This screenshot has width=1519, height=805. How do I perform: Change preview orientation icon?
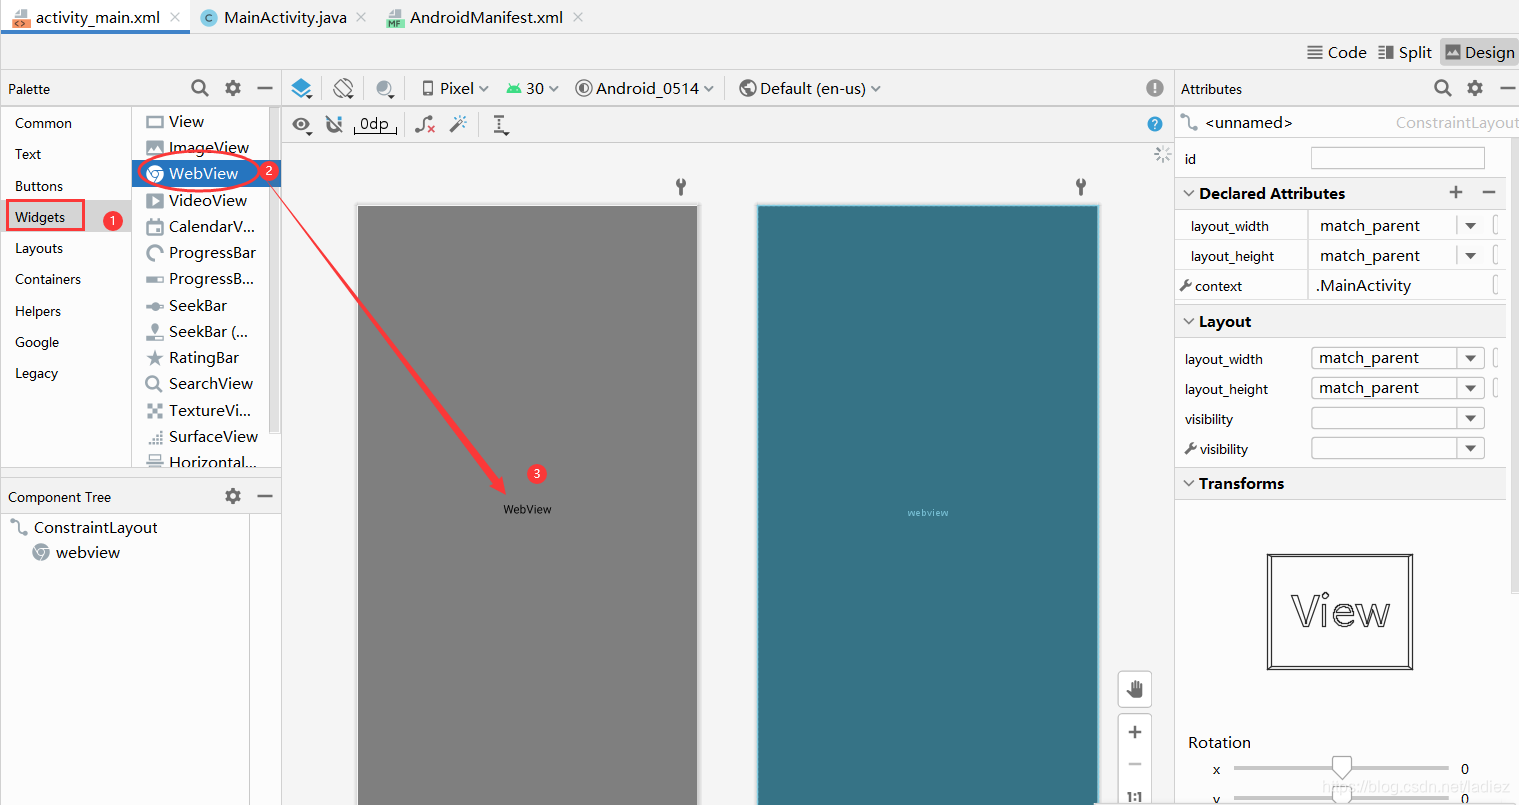point(344,89)
